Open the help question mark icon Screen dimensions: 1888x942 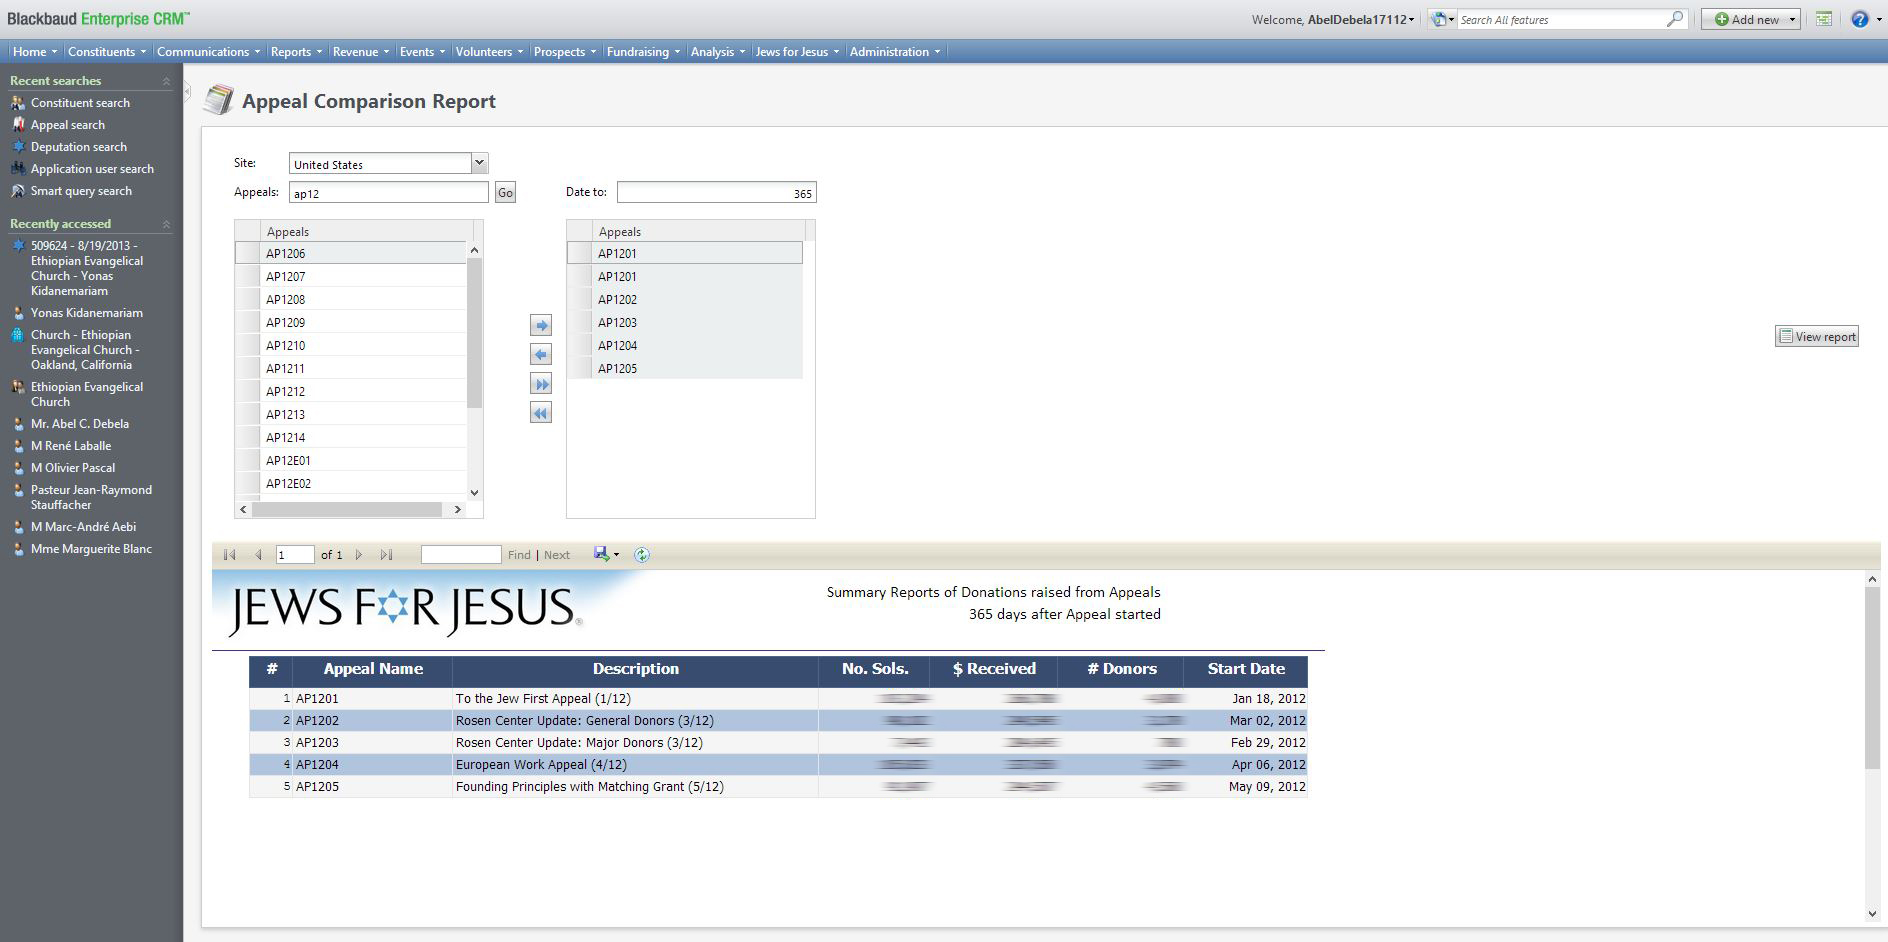tap(1859, 19)
